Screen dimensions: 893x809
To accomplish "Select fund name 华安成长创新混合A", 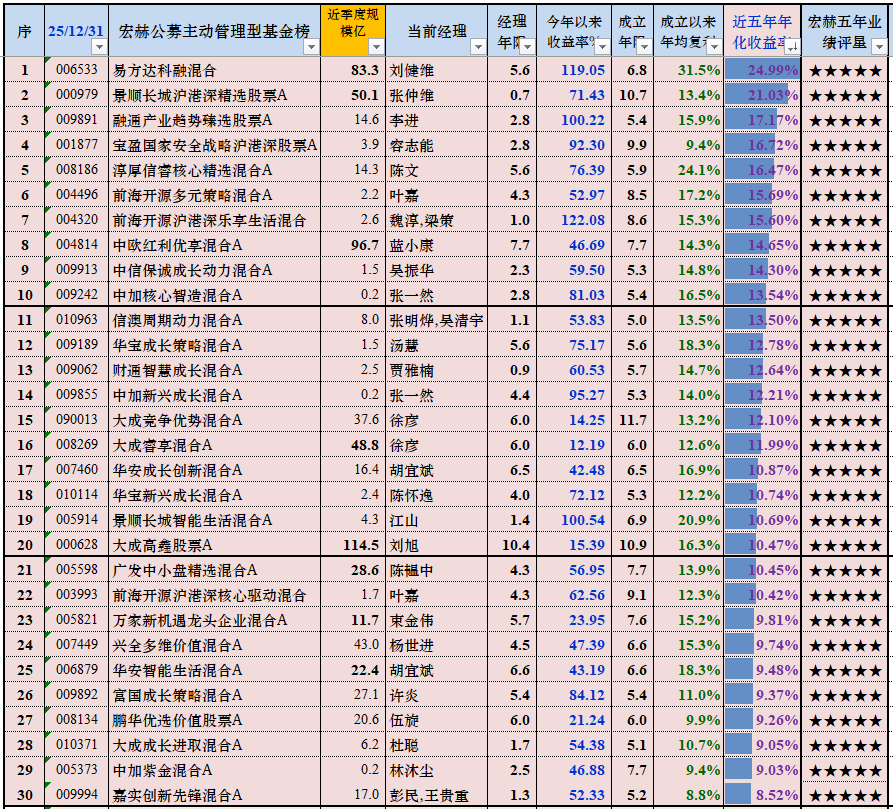I will (178, 471).
